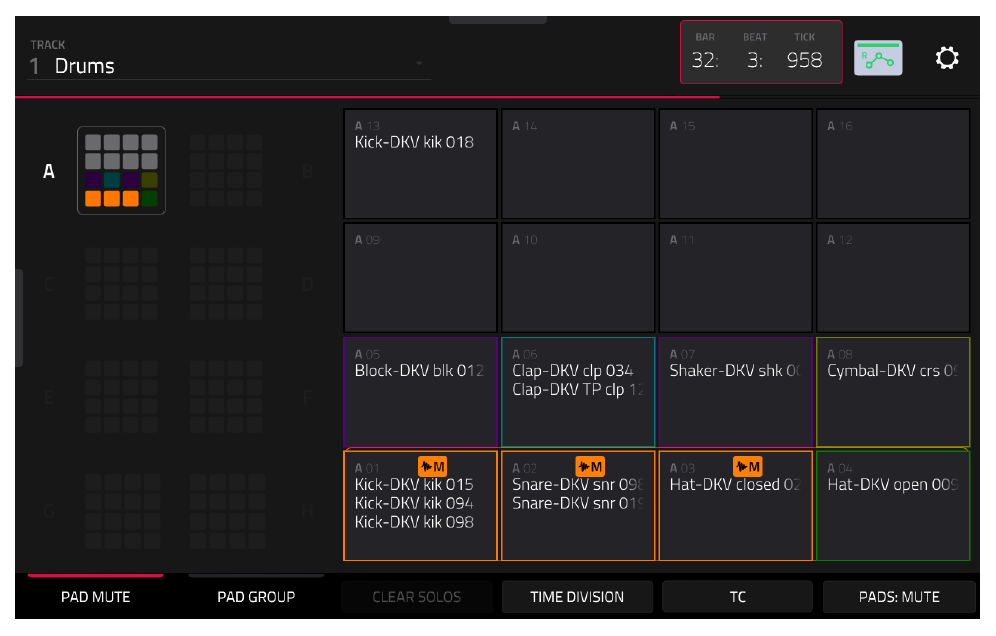Click the Beat value 3 in time counter

[x=755, y=60]
